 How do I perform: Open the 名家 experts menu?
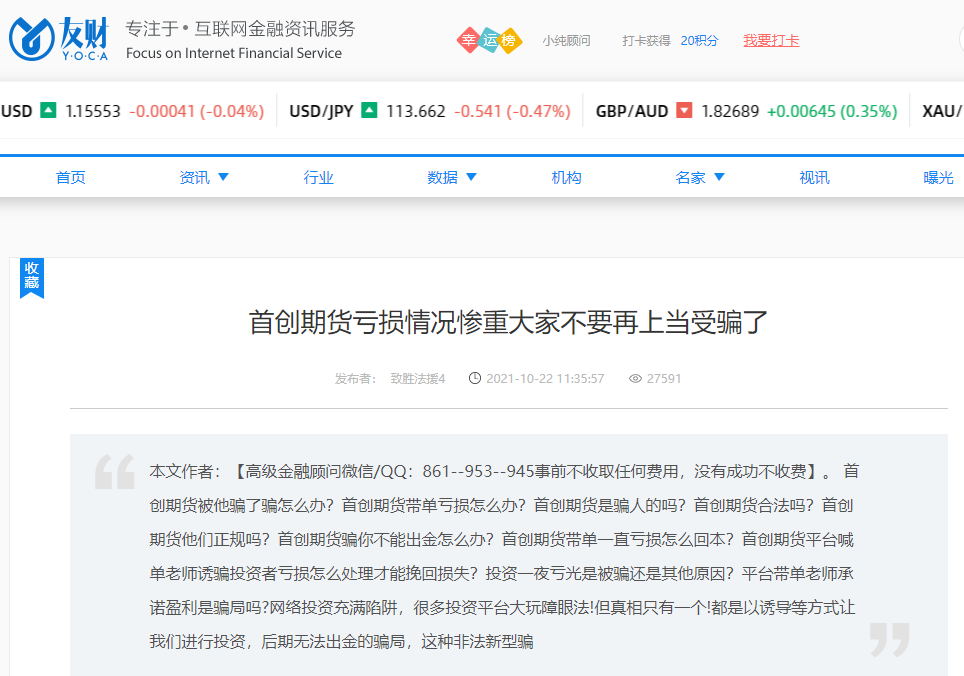pyautogui.click(x=690, y=178)
